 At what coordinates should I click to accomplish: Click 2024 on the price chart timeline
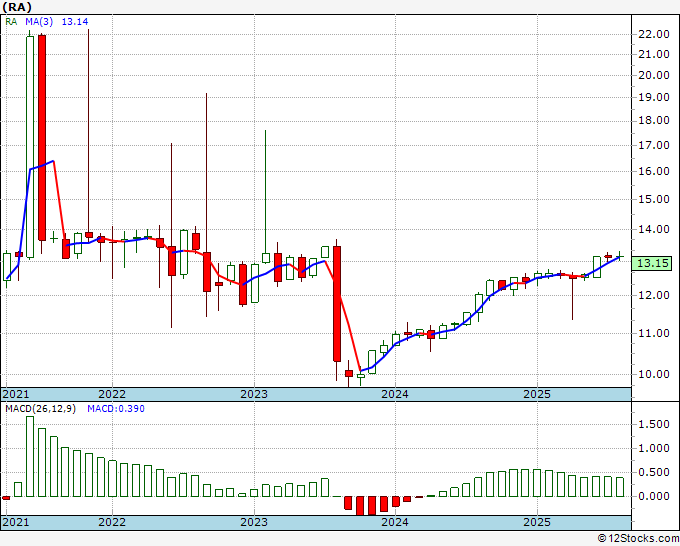click(395, 394)
